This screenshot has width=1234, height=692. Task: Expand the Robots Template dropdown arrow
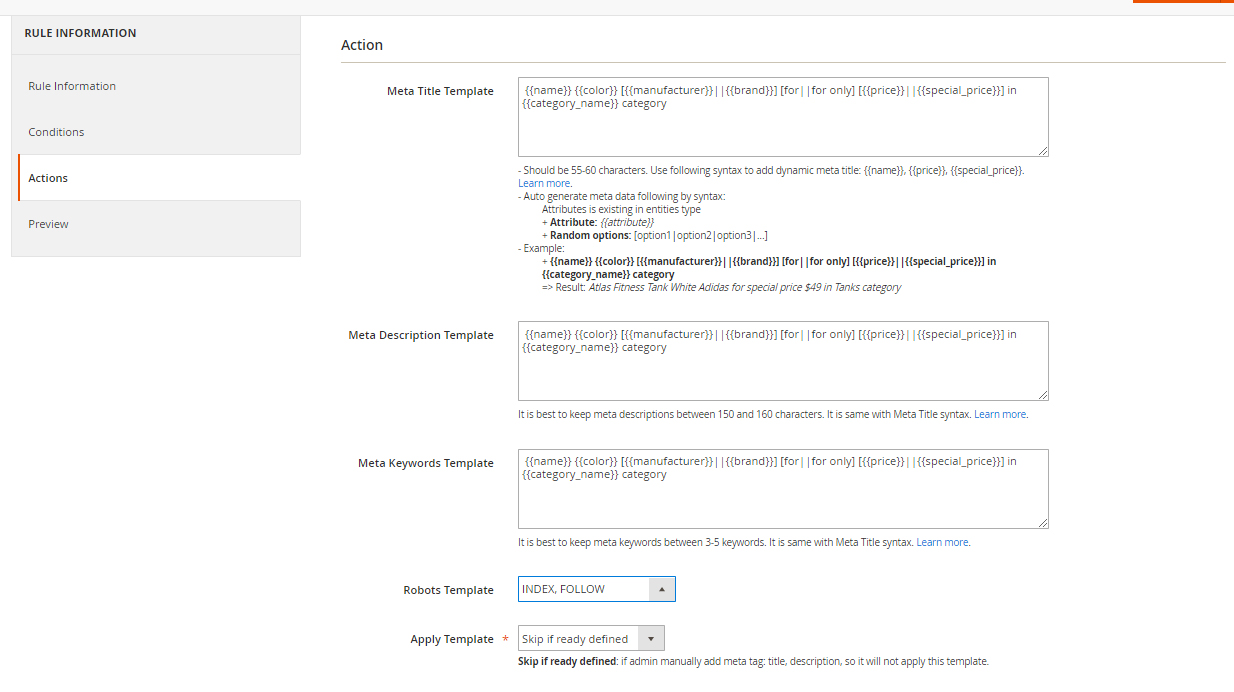tap(662, 590)
